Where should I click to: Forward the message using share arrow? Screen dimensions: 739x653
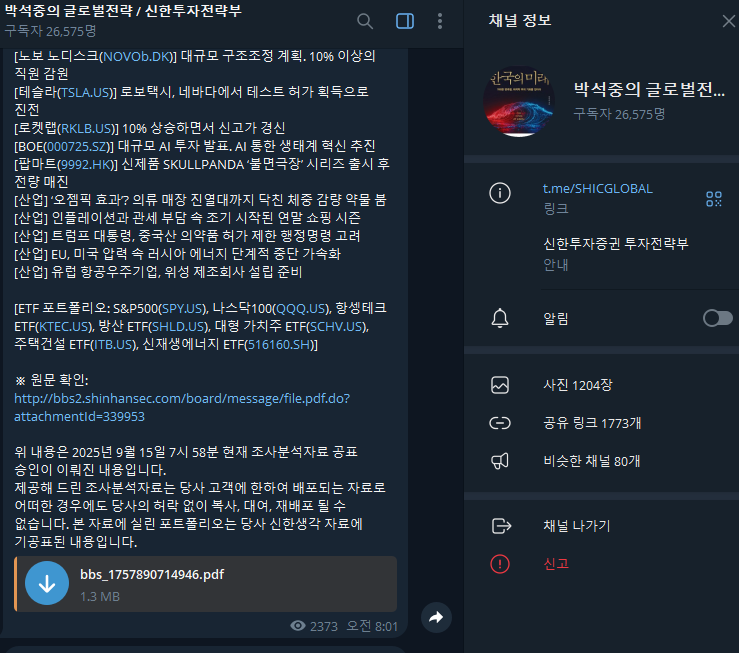point(436,617)
